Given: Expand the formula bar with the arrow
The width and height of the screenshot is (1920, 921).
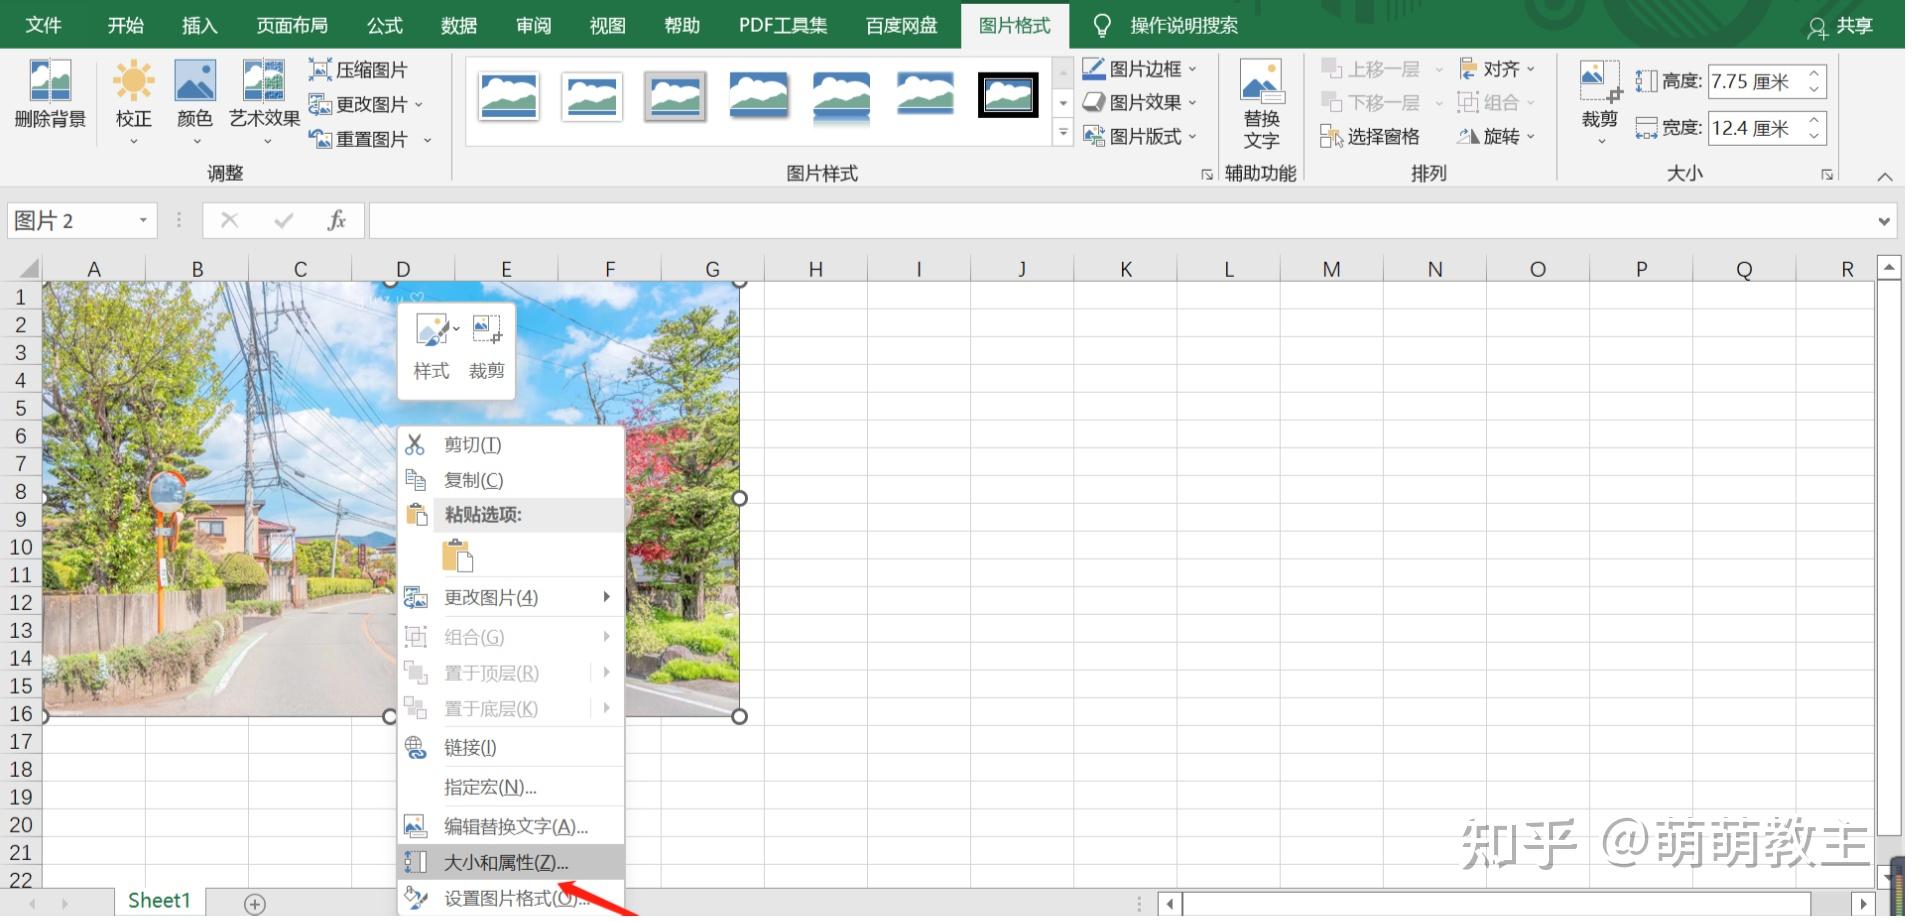Looking at the screenshot, I should [1884, 221].
